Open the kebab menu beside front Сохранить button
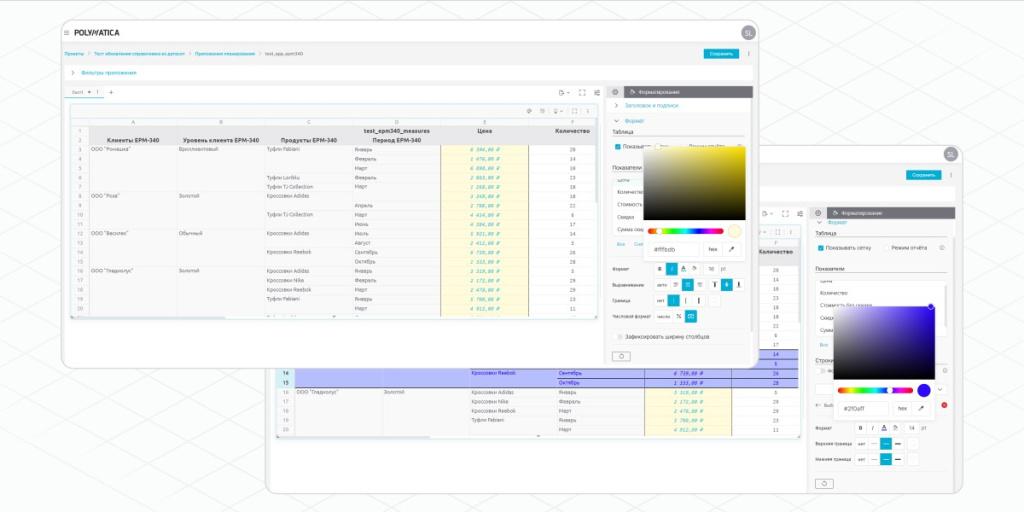Screen dimensions: 1024x512 748,54
